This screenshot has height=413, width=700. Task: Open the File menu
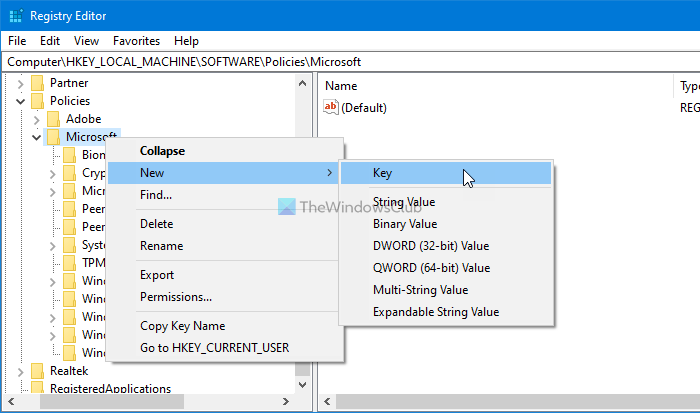coord(17,41)
